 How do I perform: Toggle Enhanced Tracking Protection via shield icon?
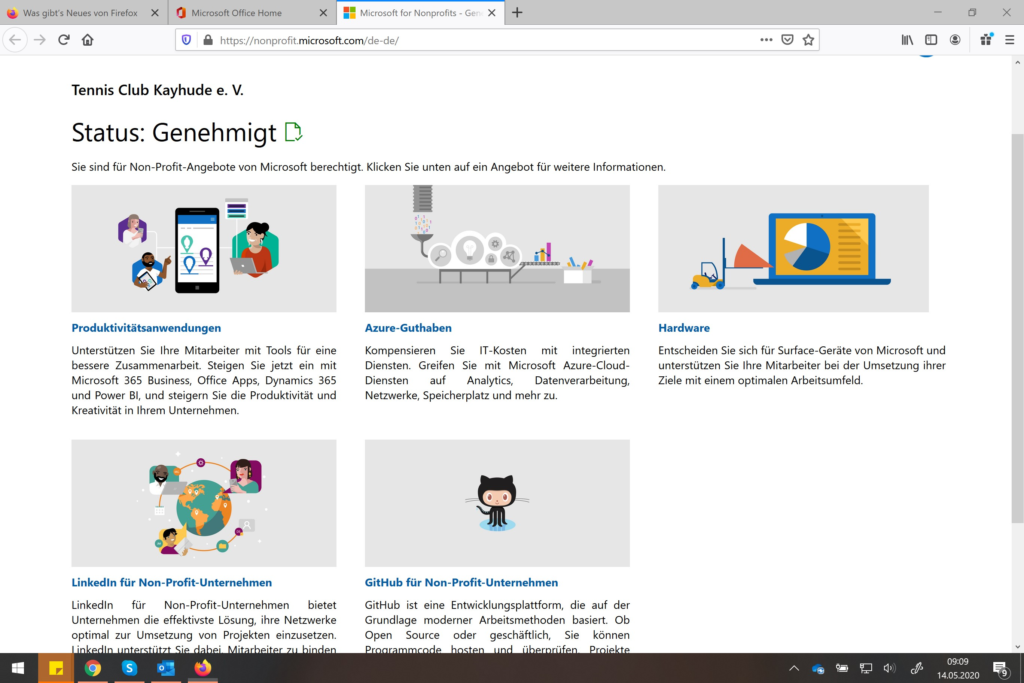pyautogui.click(x=188, y=40)
